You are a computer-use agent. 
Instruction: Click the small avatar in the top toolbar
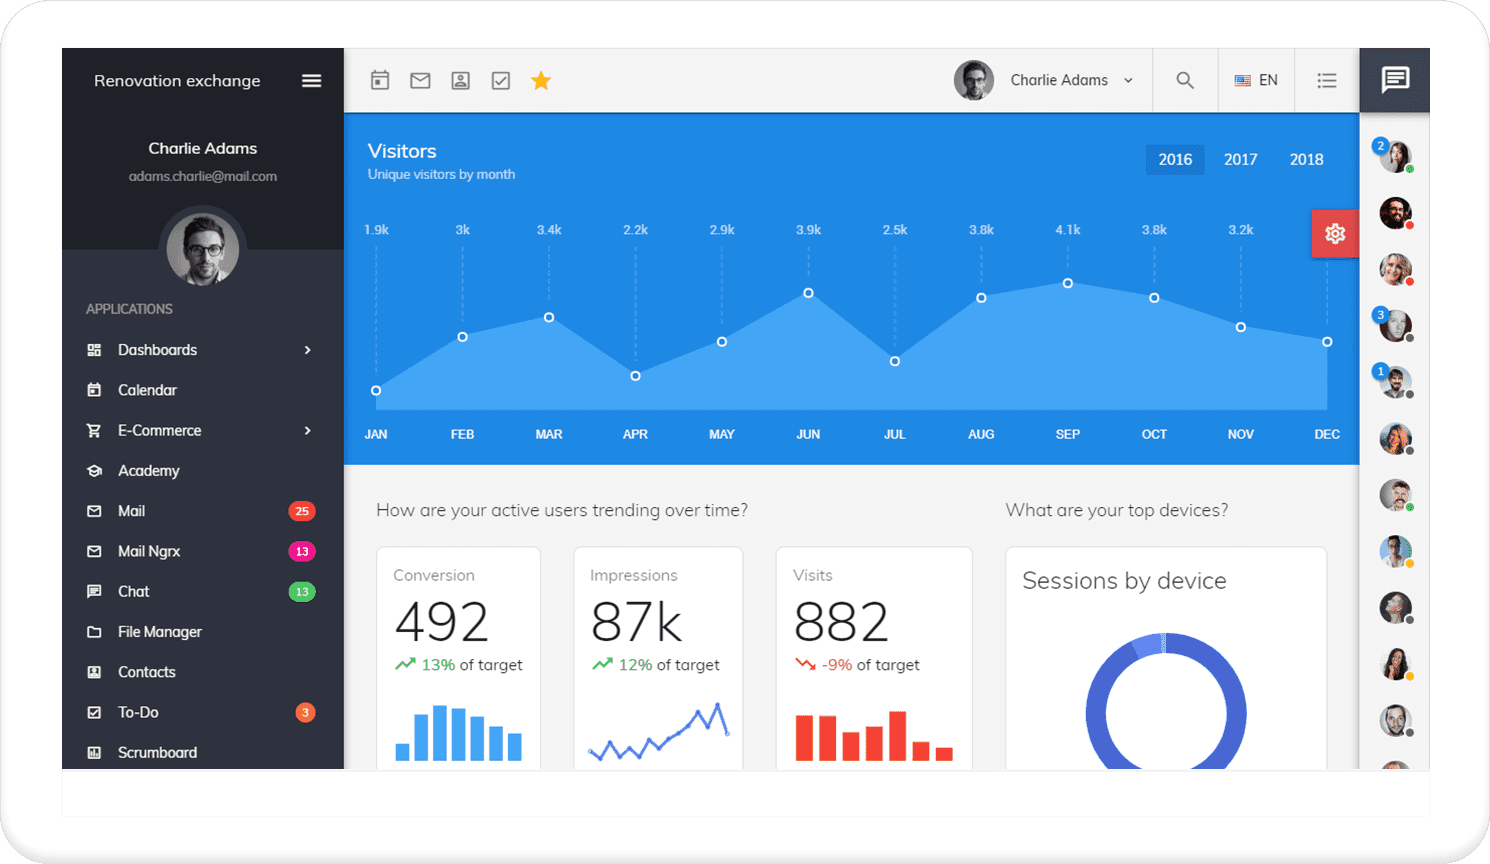click(x=974, y=80)
